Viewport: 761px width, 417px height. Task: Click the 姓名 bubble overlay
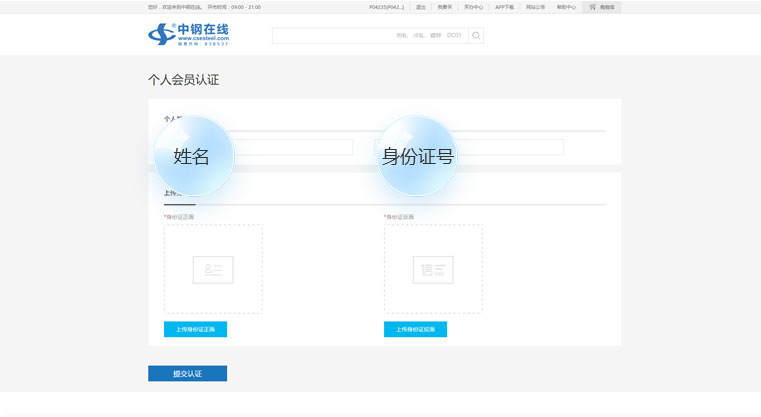point(193,156)
